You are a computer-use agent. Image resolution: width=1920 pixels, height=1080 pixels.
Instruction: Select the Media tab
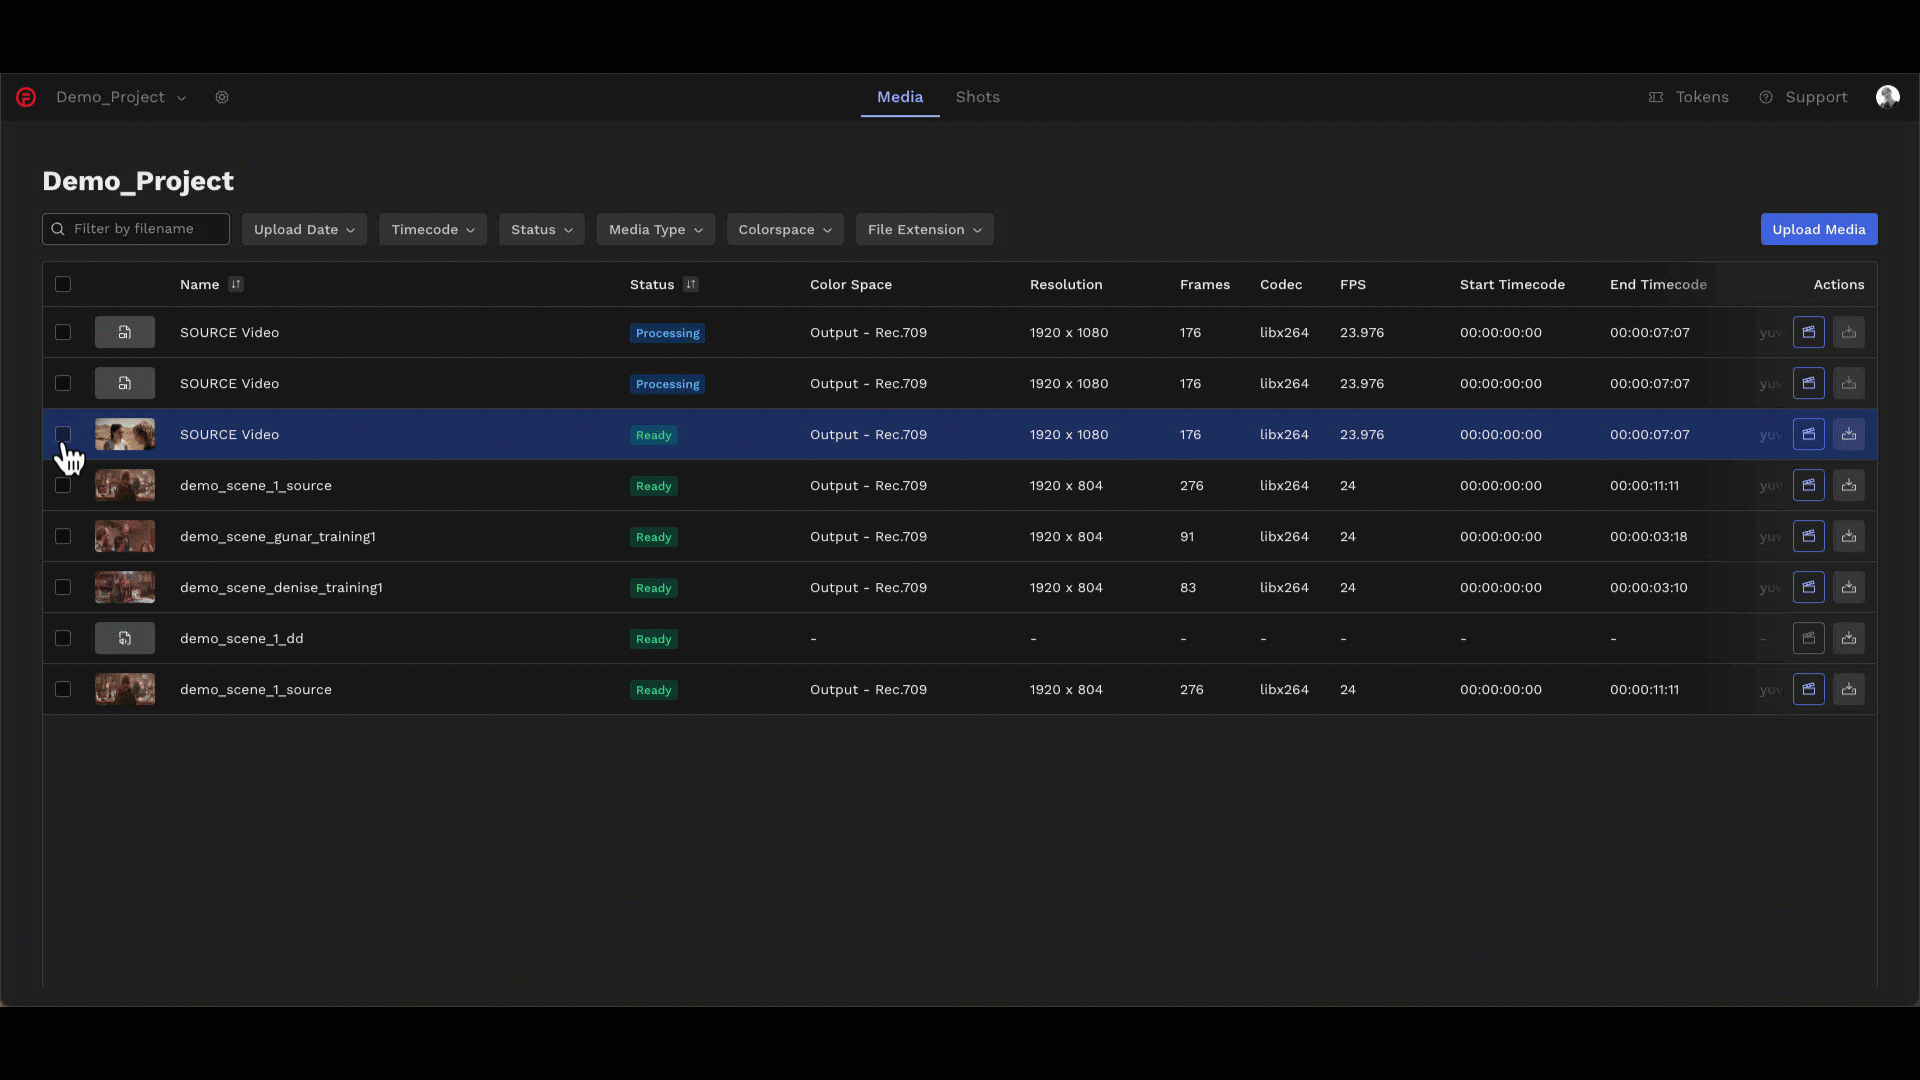point(899,97)
